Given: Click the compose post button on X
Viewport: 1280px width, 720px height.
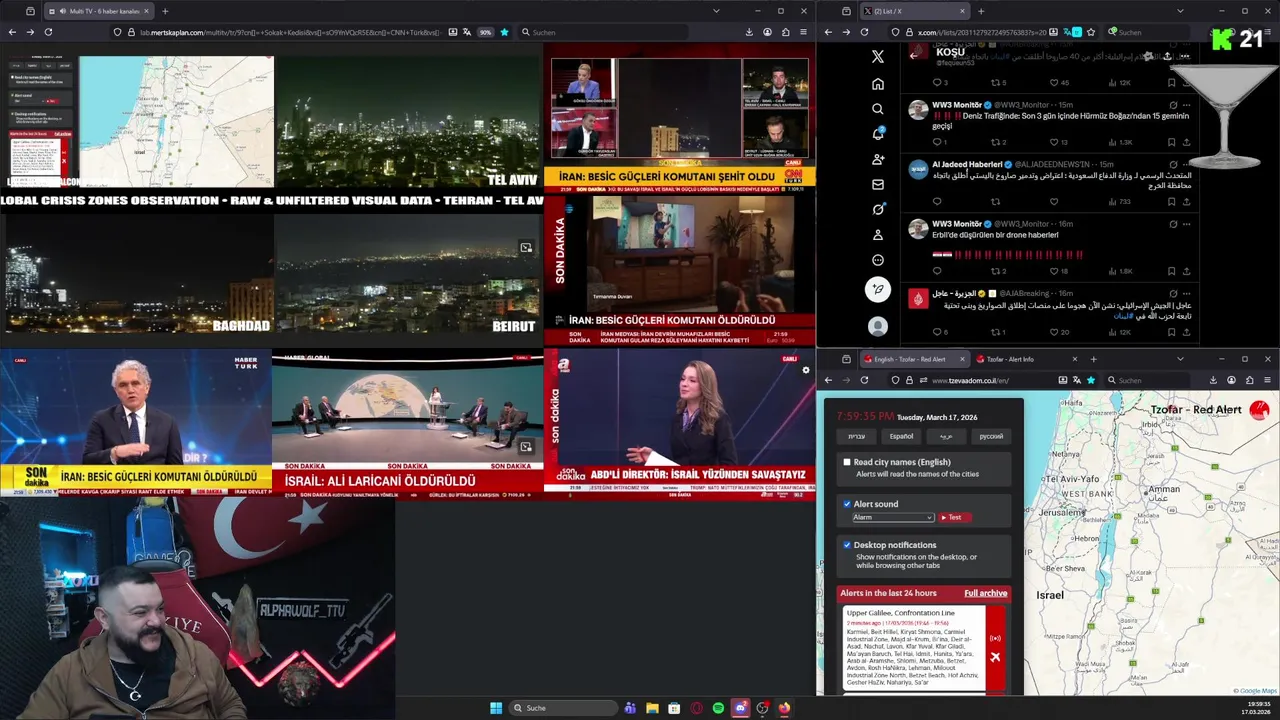Looking at the screenshot, I should coord(878,290).
